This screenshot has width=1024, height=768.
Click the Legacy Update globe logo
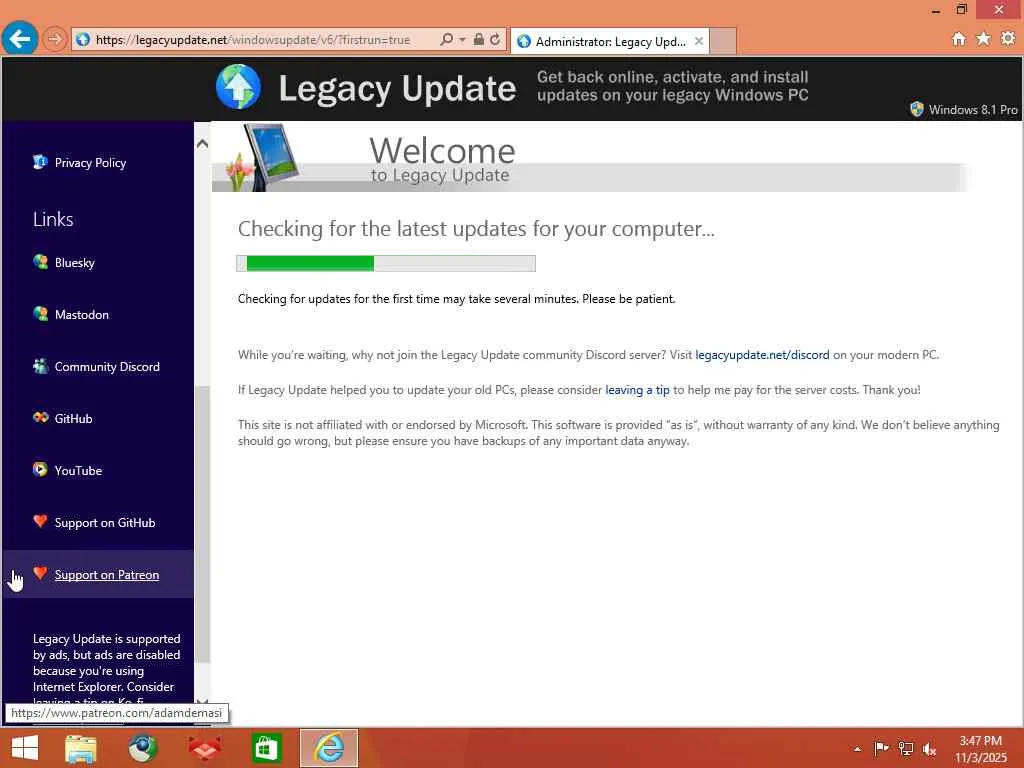point(238,87)
